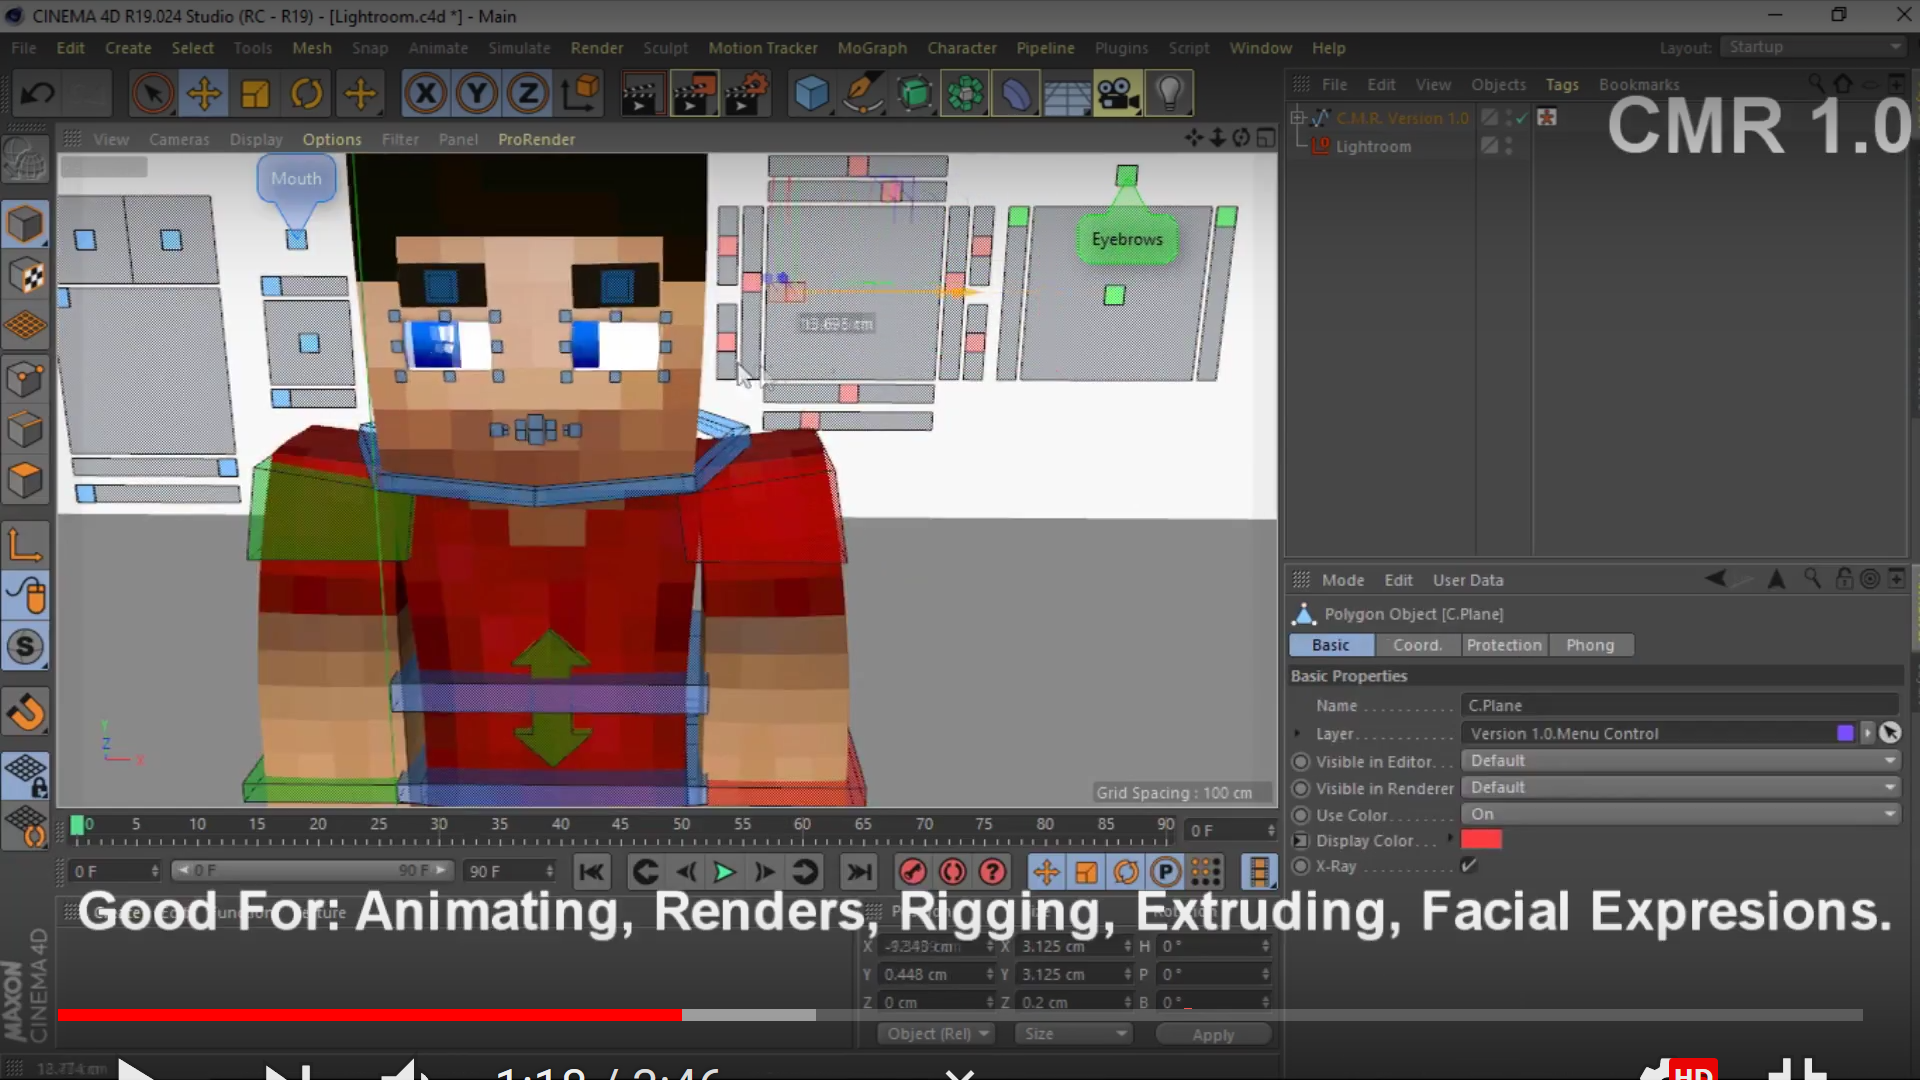Go to start of animation

(592, 873)
